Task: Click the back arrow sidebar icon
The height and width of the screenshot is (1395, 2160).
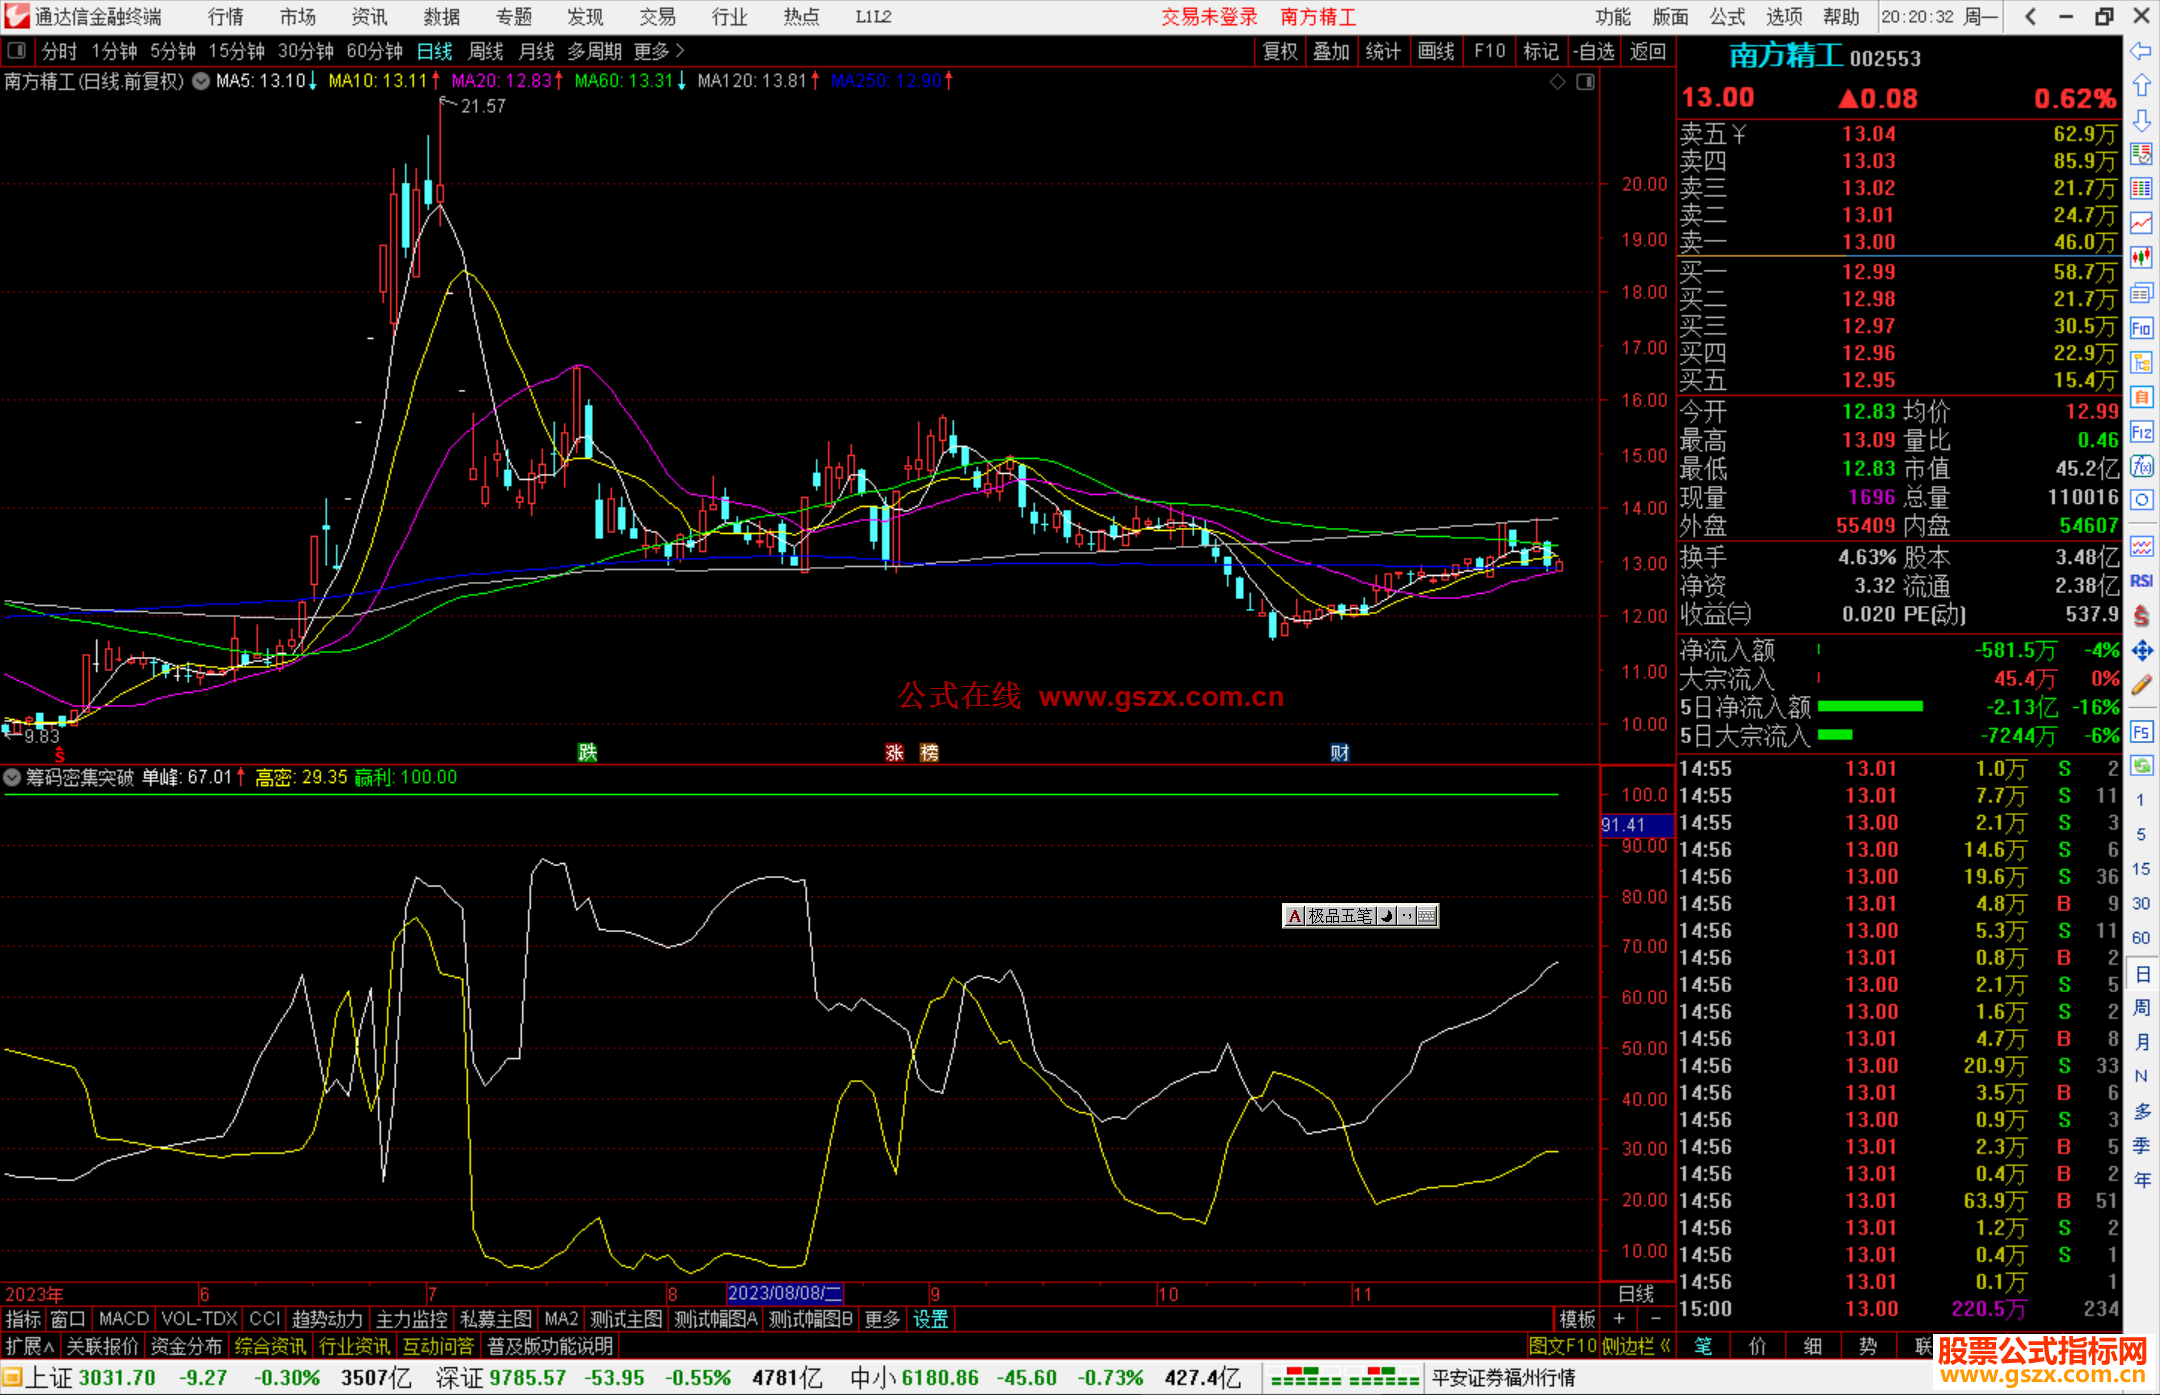Action: pyautogui.click(x=2141, y=50)
